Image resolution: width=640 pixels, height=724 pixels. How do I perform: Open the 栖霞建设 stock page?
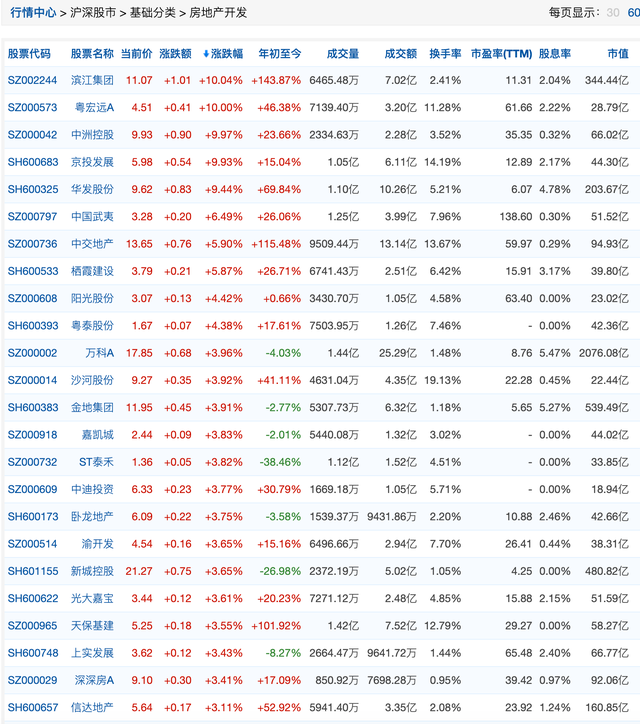(92, 271)
